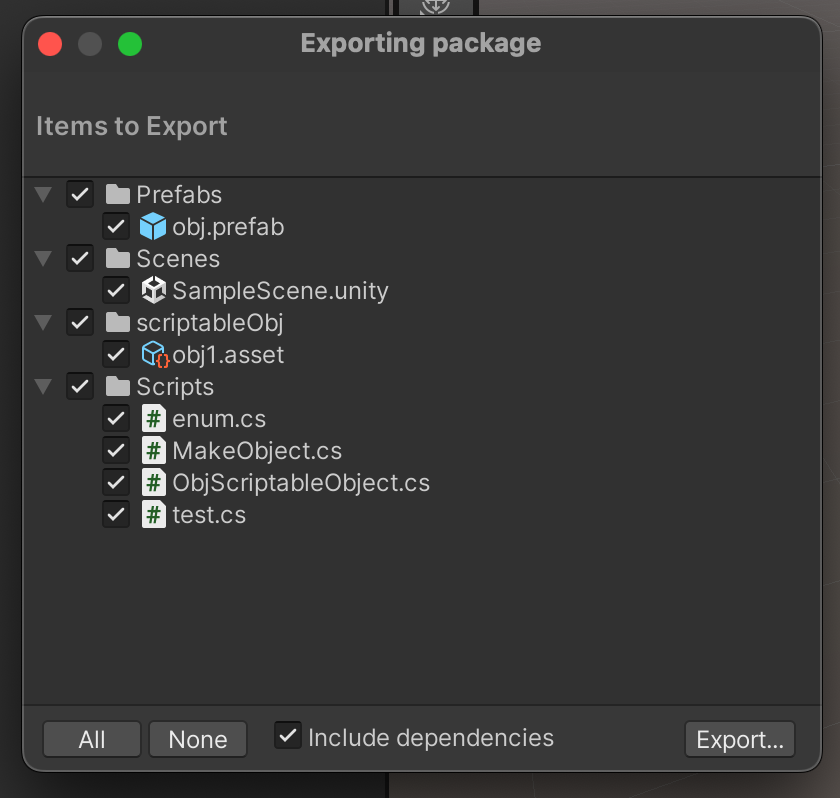Click the Scenes folder icon

pyautogui.click(x=116, y=258)
